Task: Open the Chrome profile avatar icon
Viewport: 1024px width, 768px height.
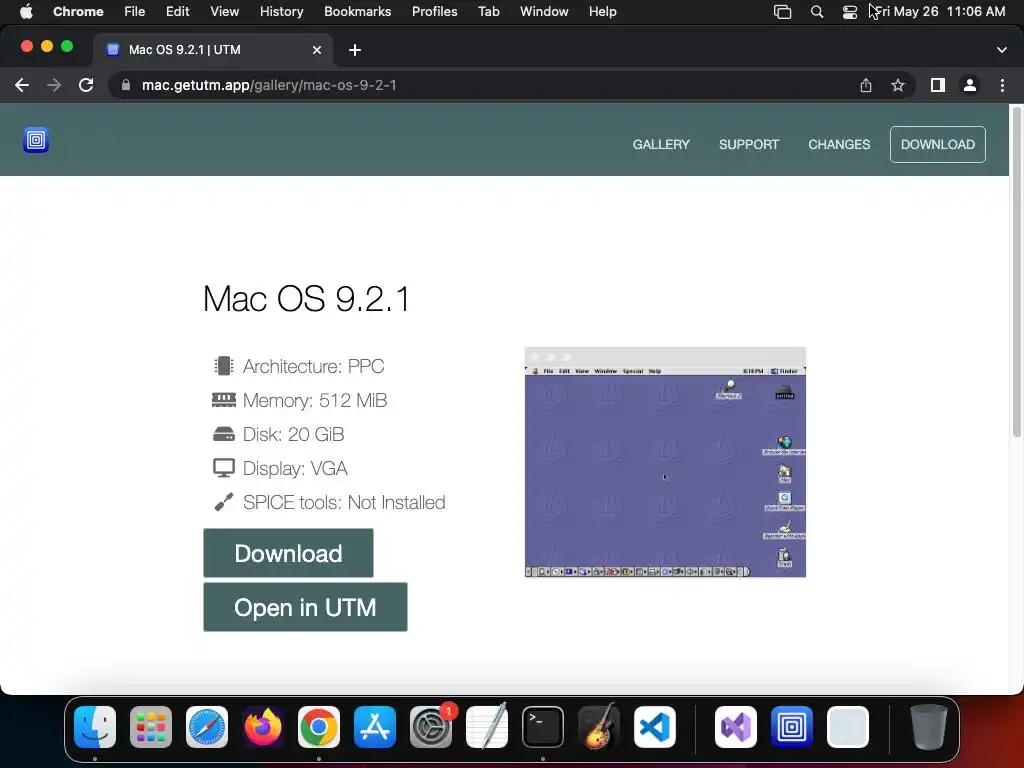Action: pyautogui.click(x=970, y=85)
